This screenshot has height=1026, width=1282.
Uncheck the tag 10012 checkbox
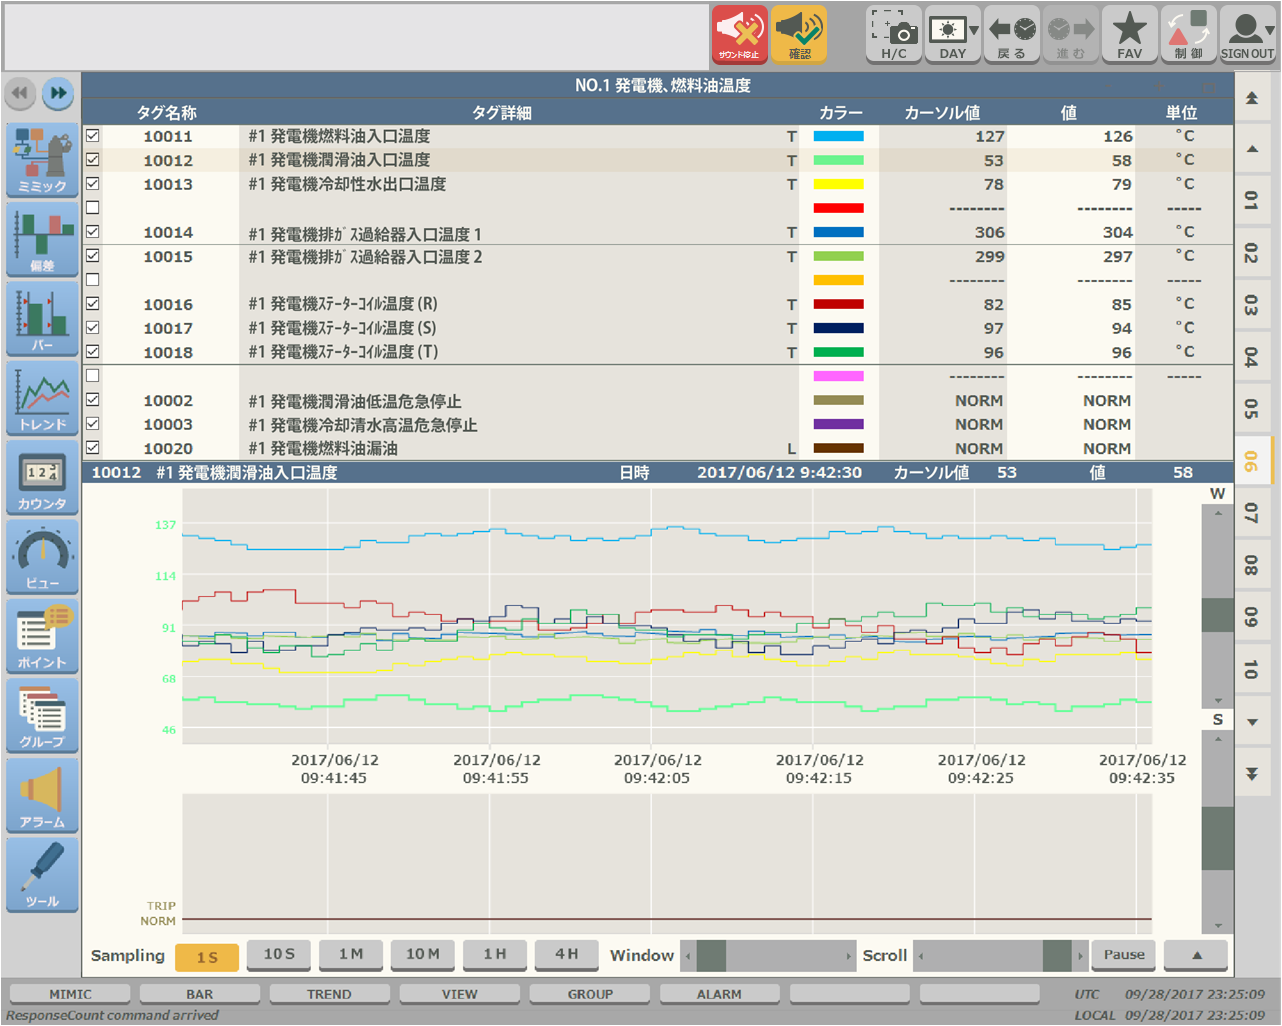(x=92, y=160)
